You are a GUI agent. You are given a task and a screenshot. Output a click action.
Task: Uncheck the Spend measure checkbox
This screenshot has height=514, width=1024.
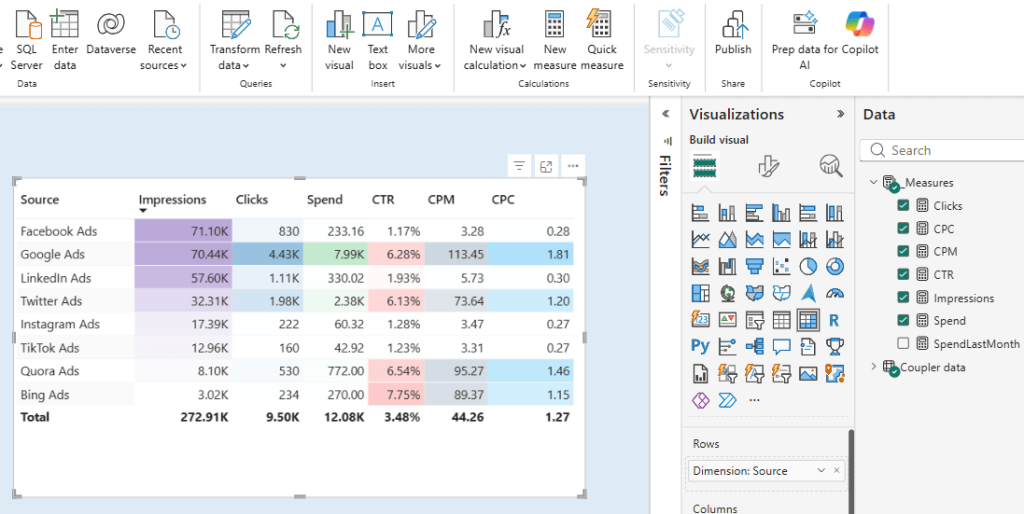903,321
